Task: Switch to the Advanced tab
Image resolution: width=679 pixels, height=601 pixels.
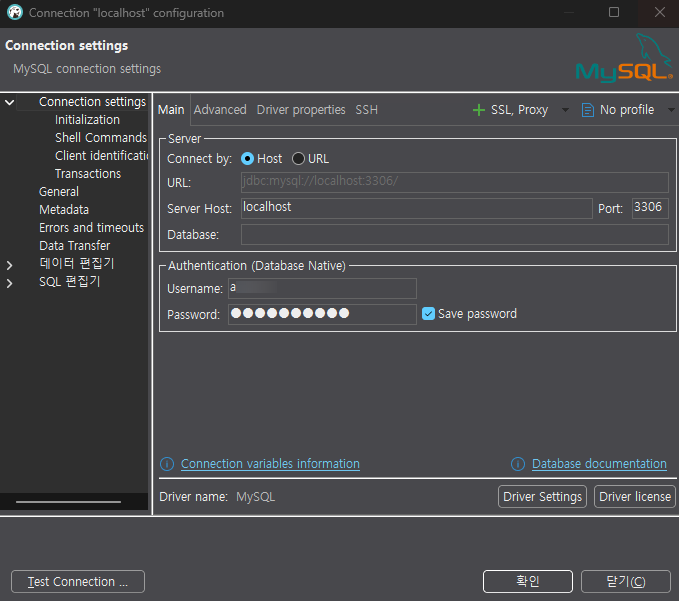Action: pos(220,110)
